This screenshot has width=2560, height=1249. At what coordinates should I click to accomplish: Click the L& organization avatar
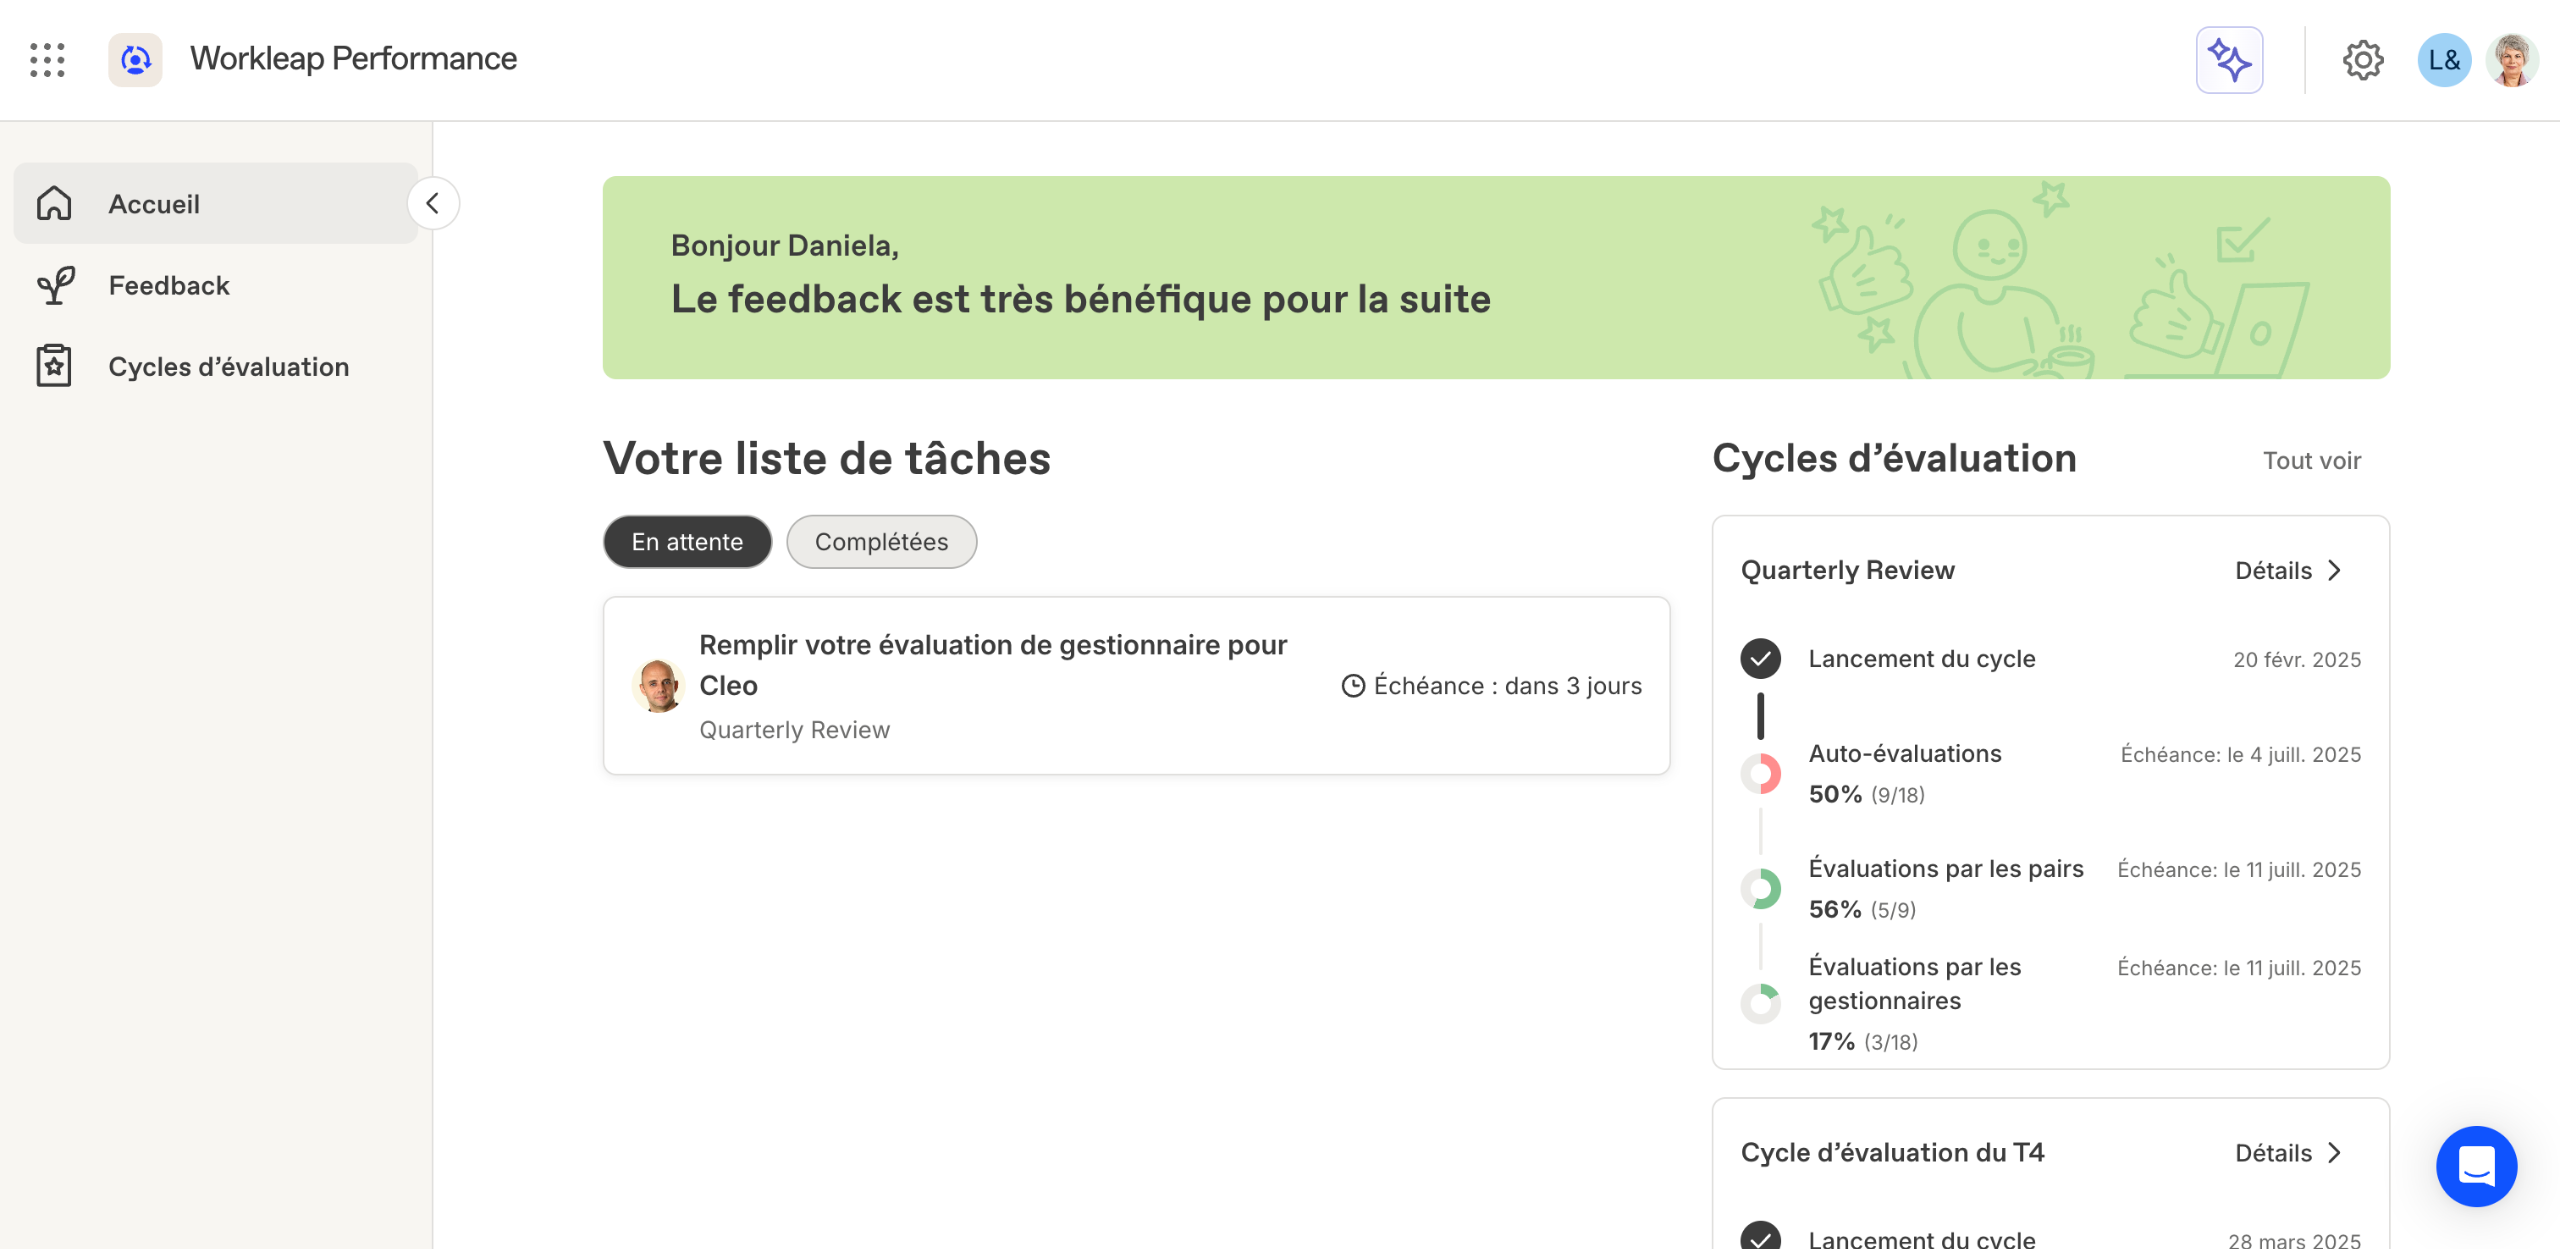click(2443, 60)
